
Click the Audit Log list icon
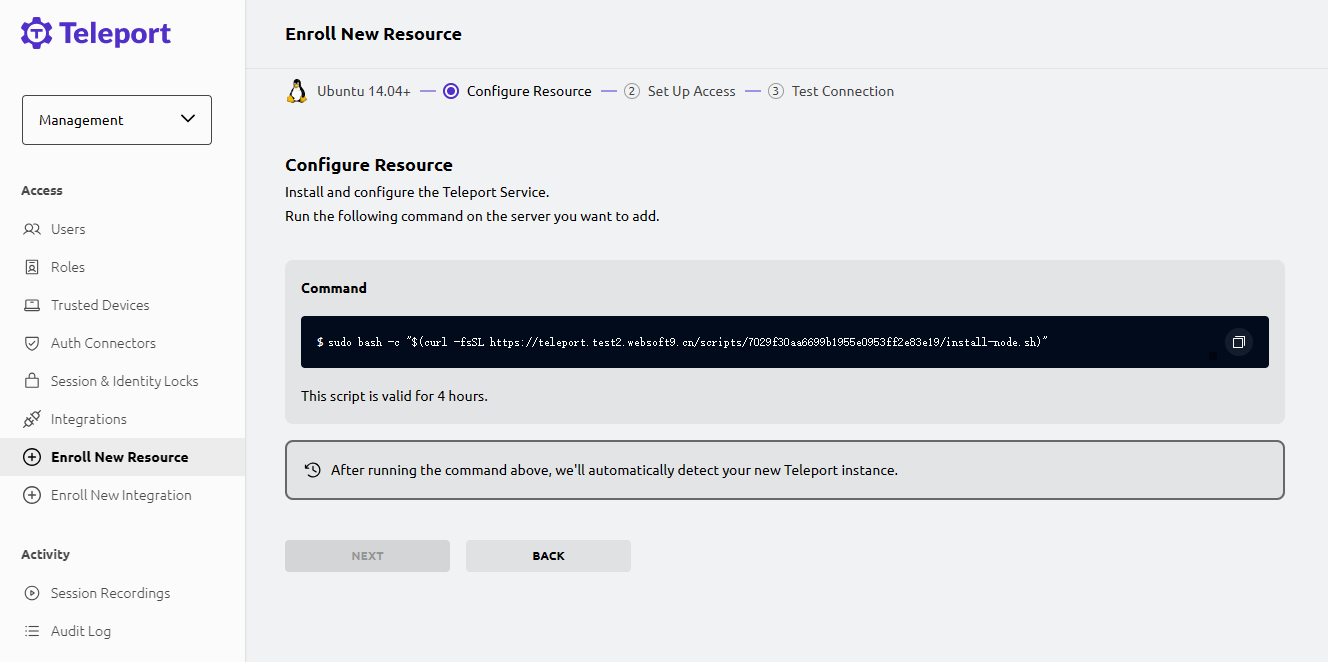click(32, 631)
